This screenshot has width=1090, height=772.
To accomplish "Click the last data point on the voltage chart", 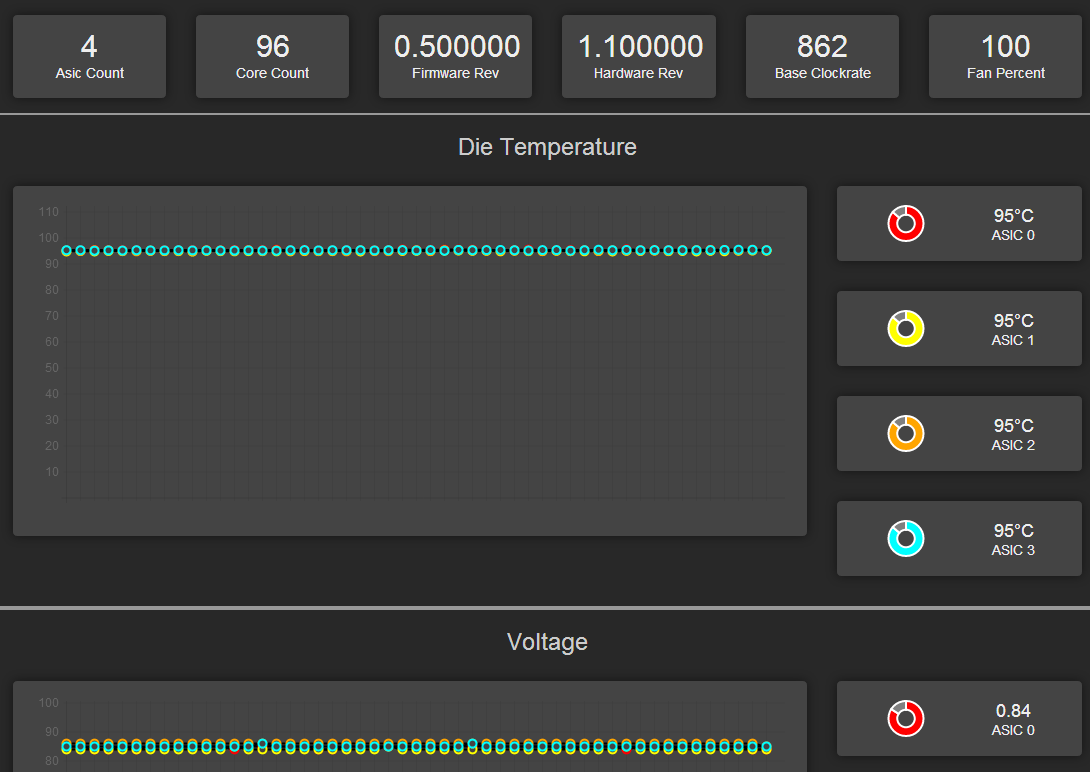I will click(x=766, y=747).
